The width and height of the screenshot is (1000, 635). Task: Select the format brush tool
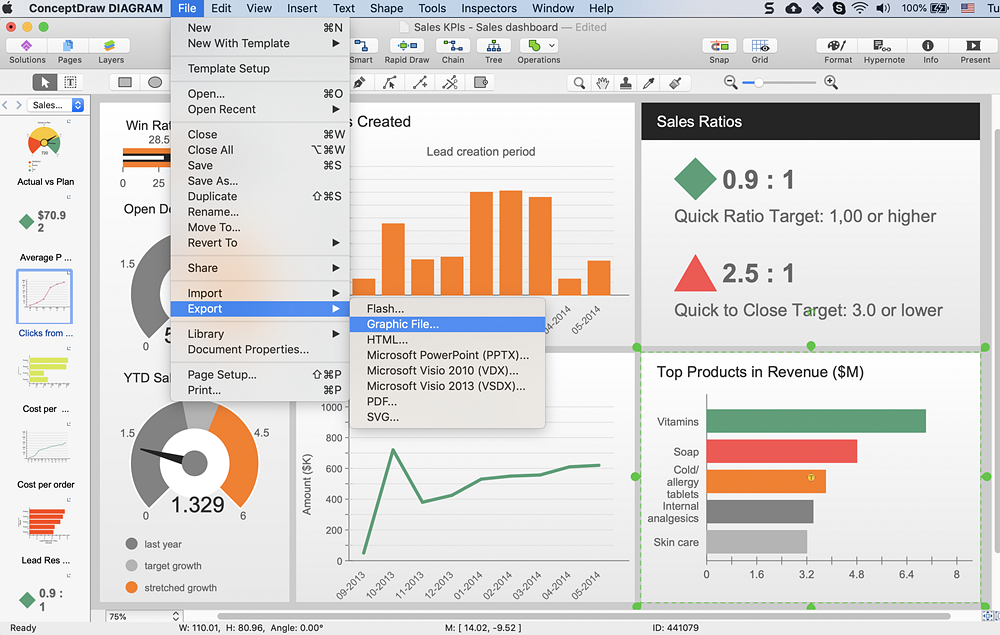tap(675, 83)
